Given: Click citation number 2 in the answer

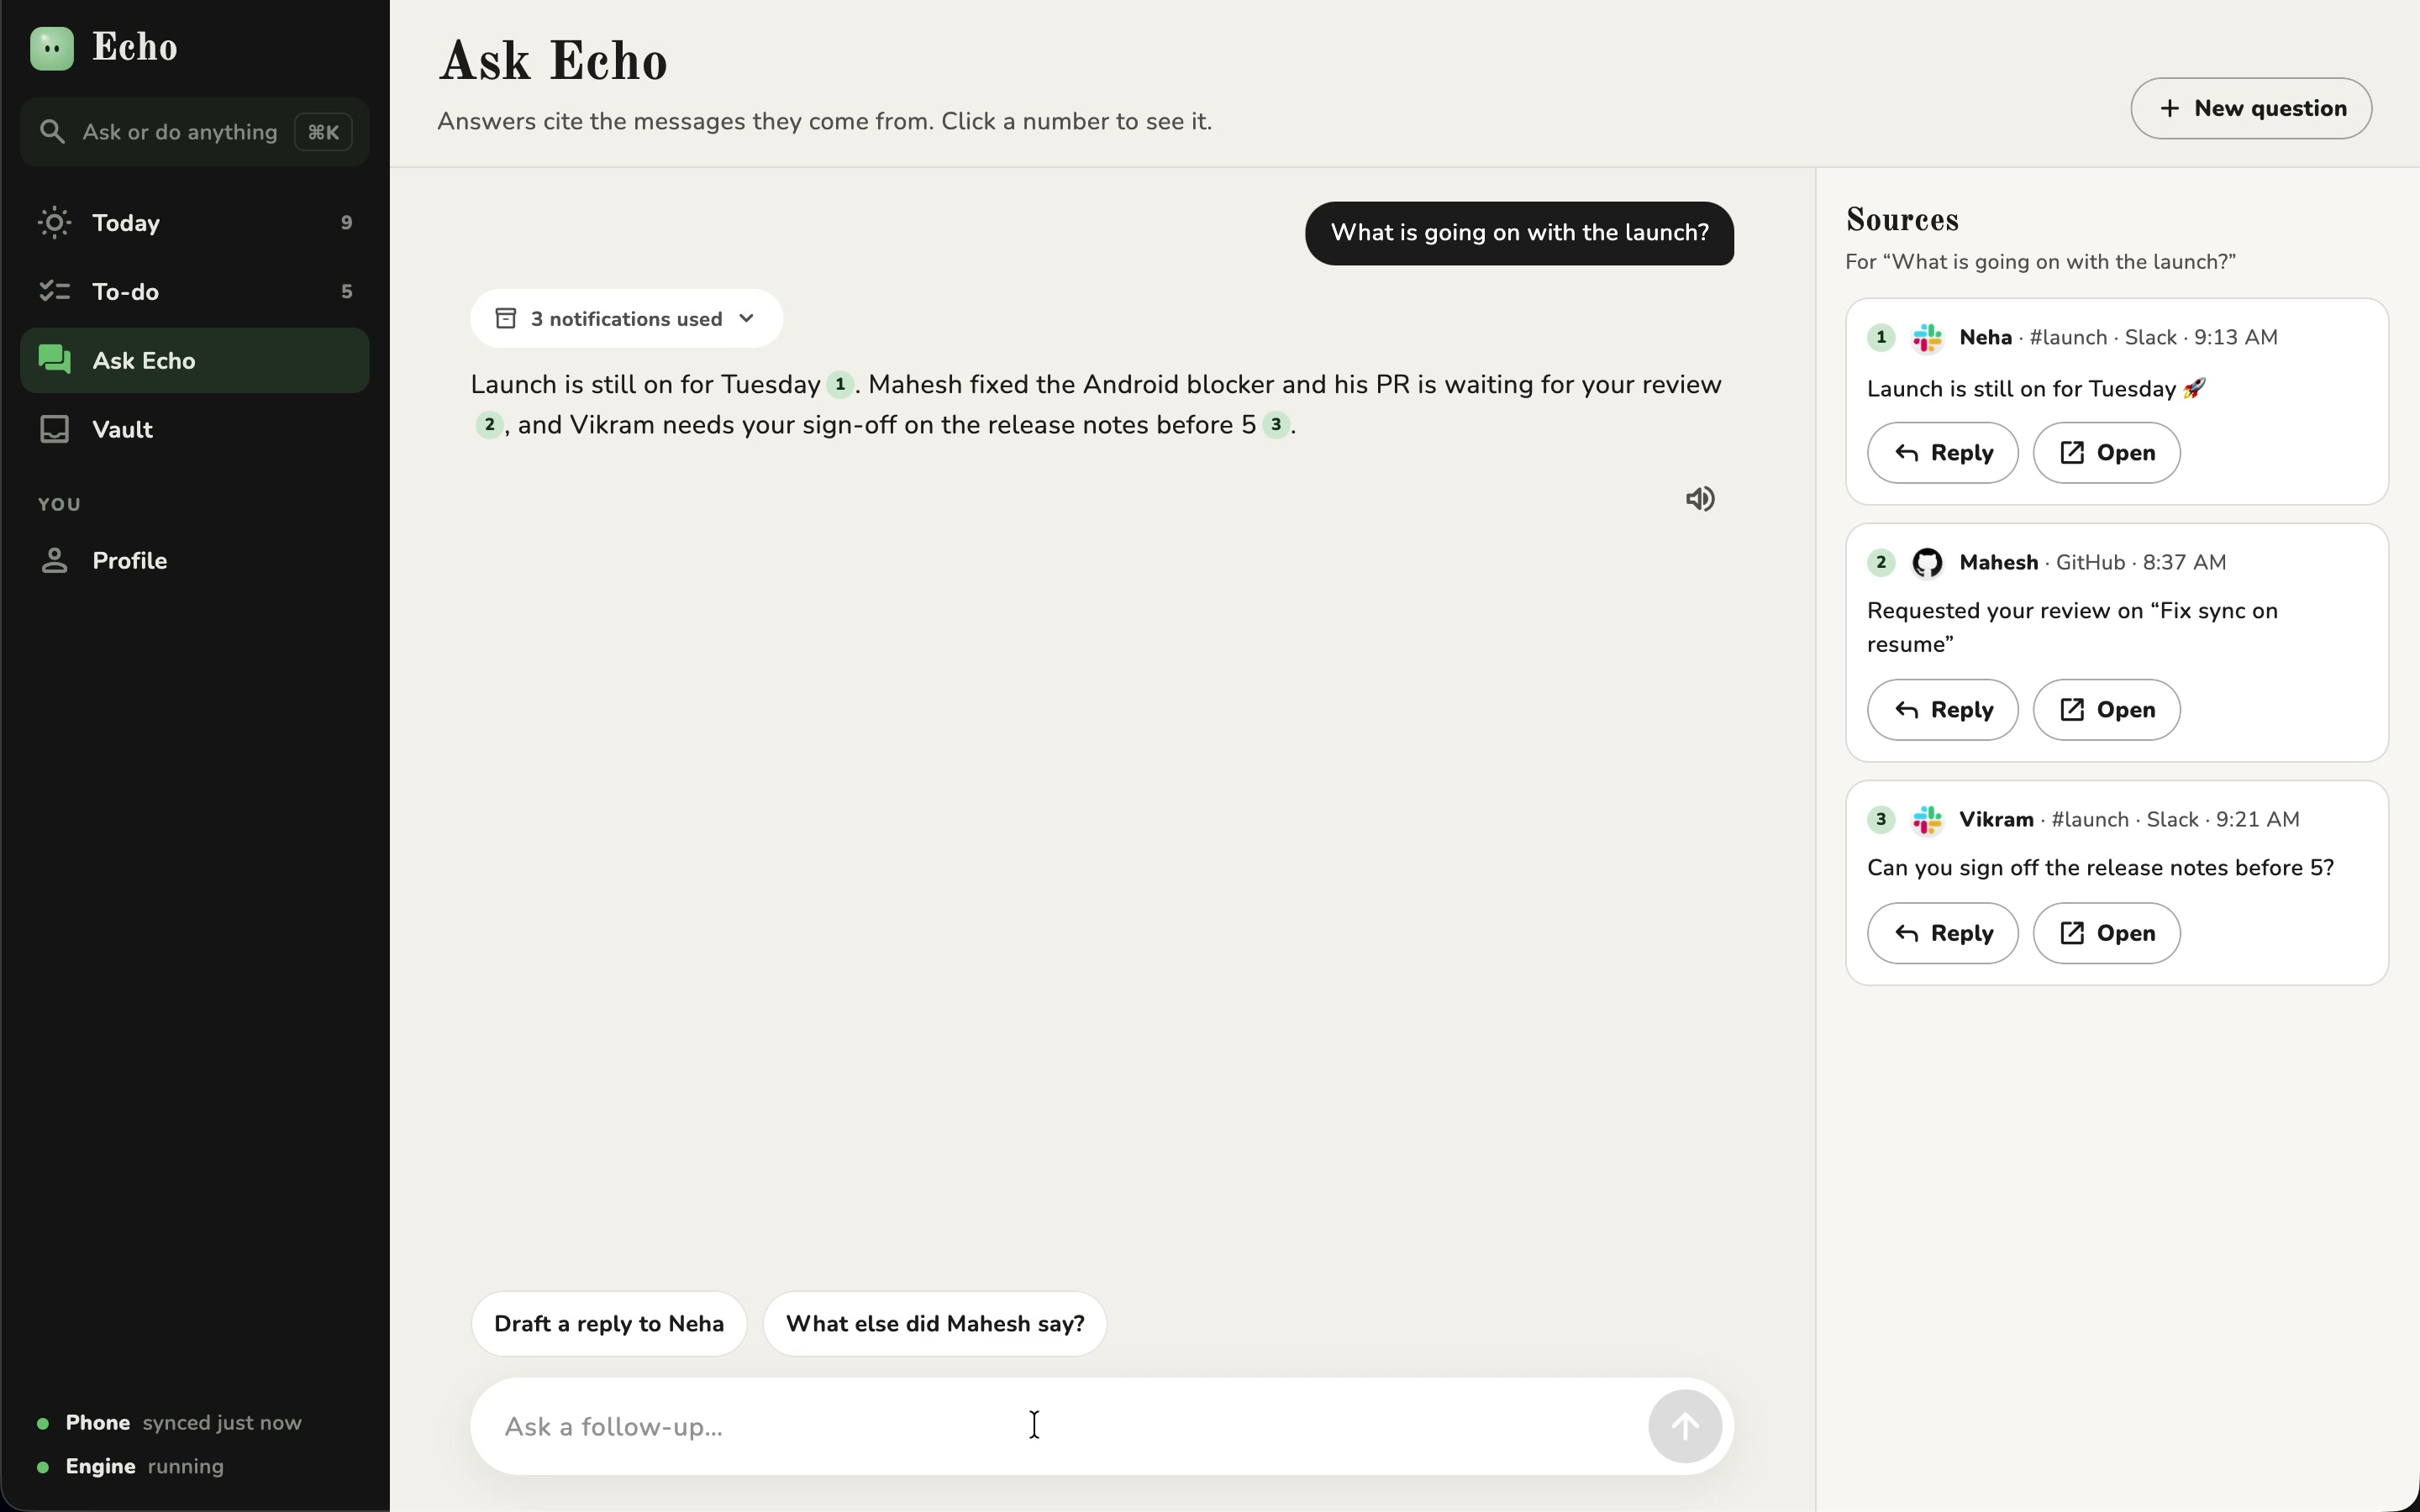Looking at the screenshot, I should 489,424.
